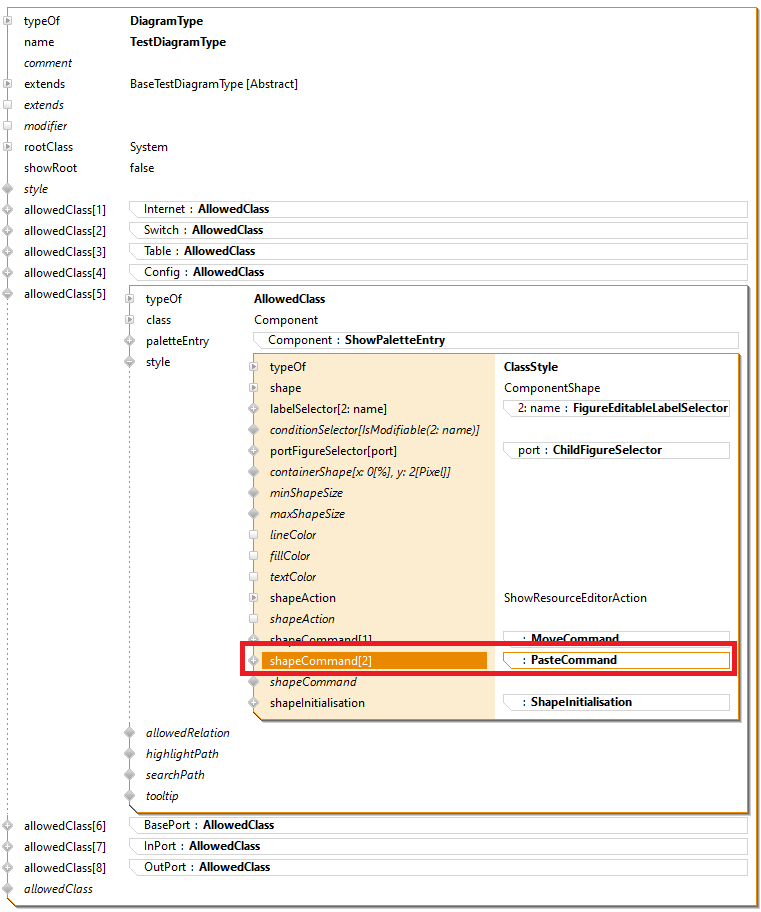The width and height of the screenshot is (761, 912).
Task: Collapse the style section of Component
Action: [129, 362]
